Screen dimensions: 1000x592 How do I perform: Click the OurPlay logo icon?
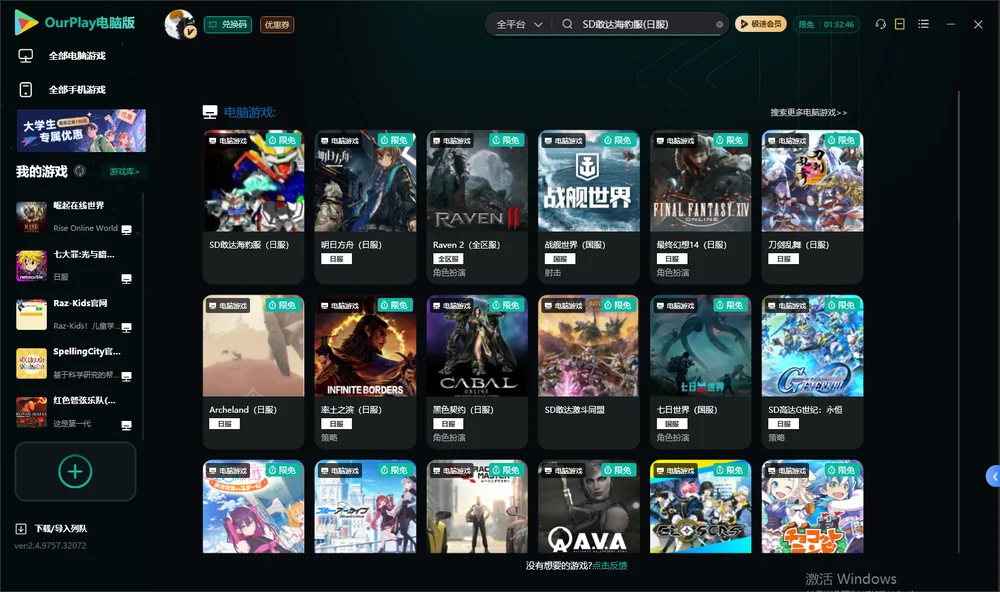tap(26, 23)
